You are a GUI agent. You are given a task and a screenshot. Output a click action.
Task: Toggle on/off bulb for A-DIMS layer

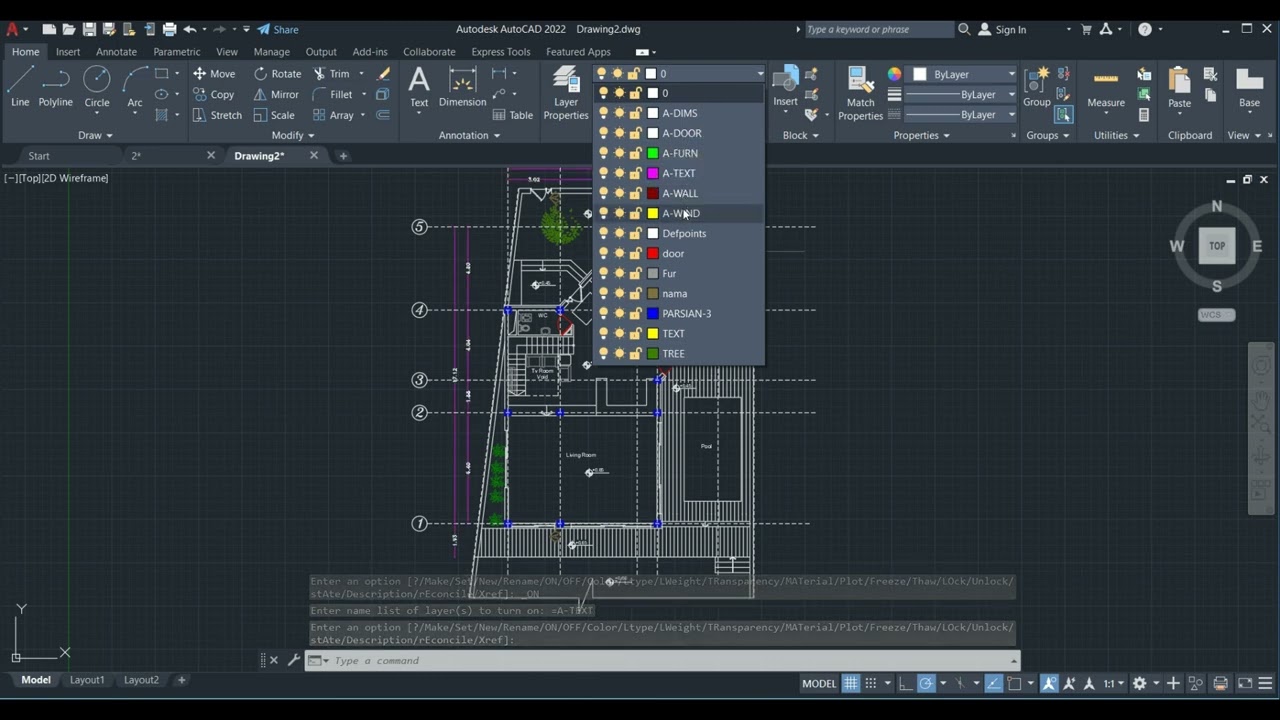point(603,113)
